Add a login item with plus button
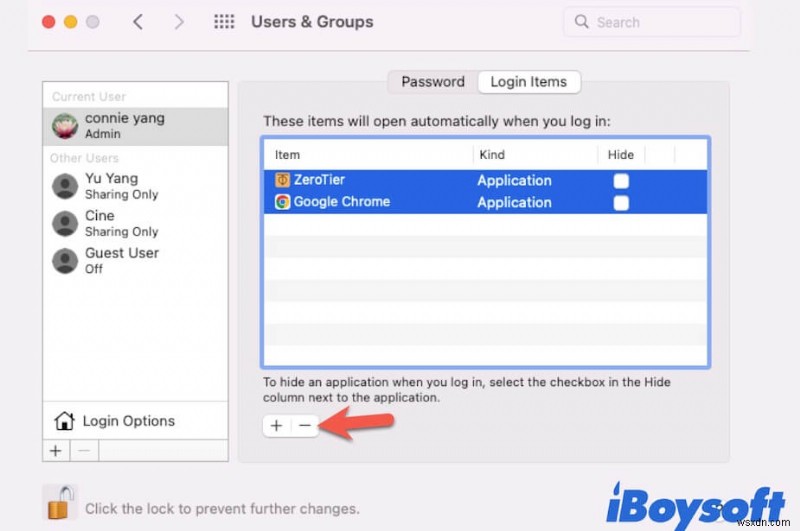This screenshot has width=800, height=531. [x=277, y=425]
